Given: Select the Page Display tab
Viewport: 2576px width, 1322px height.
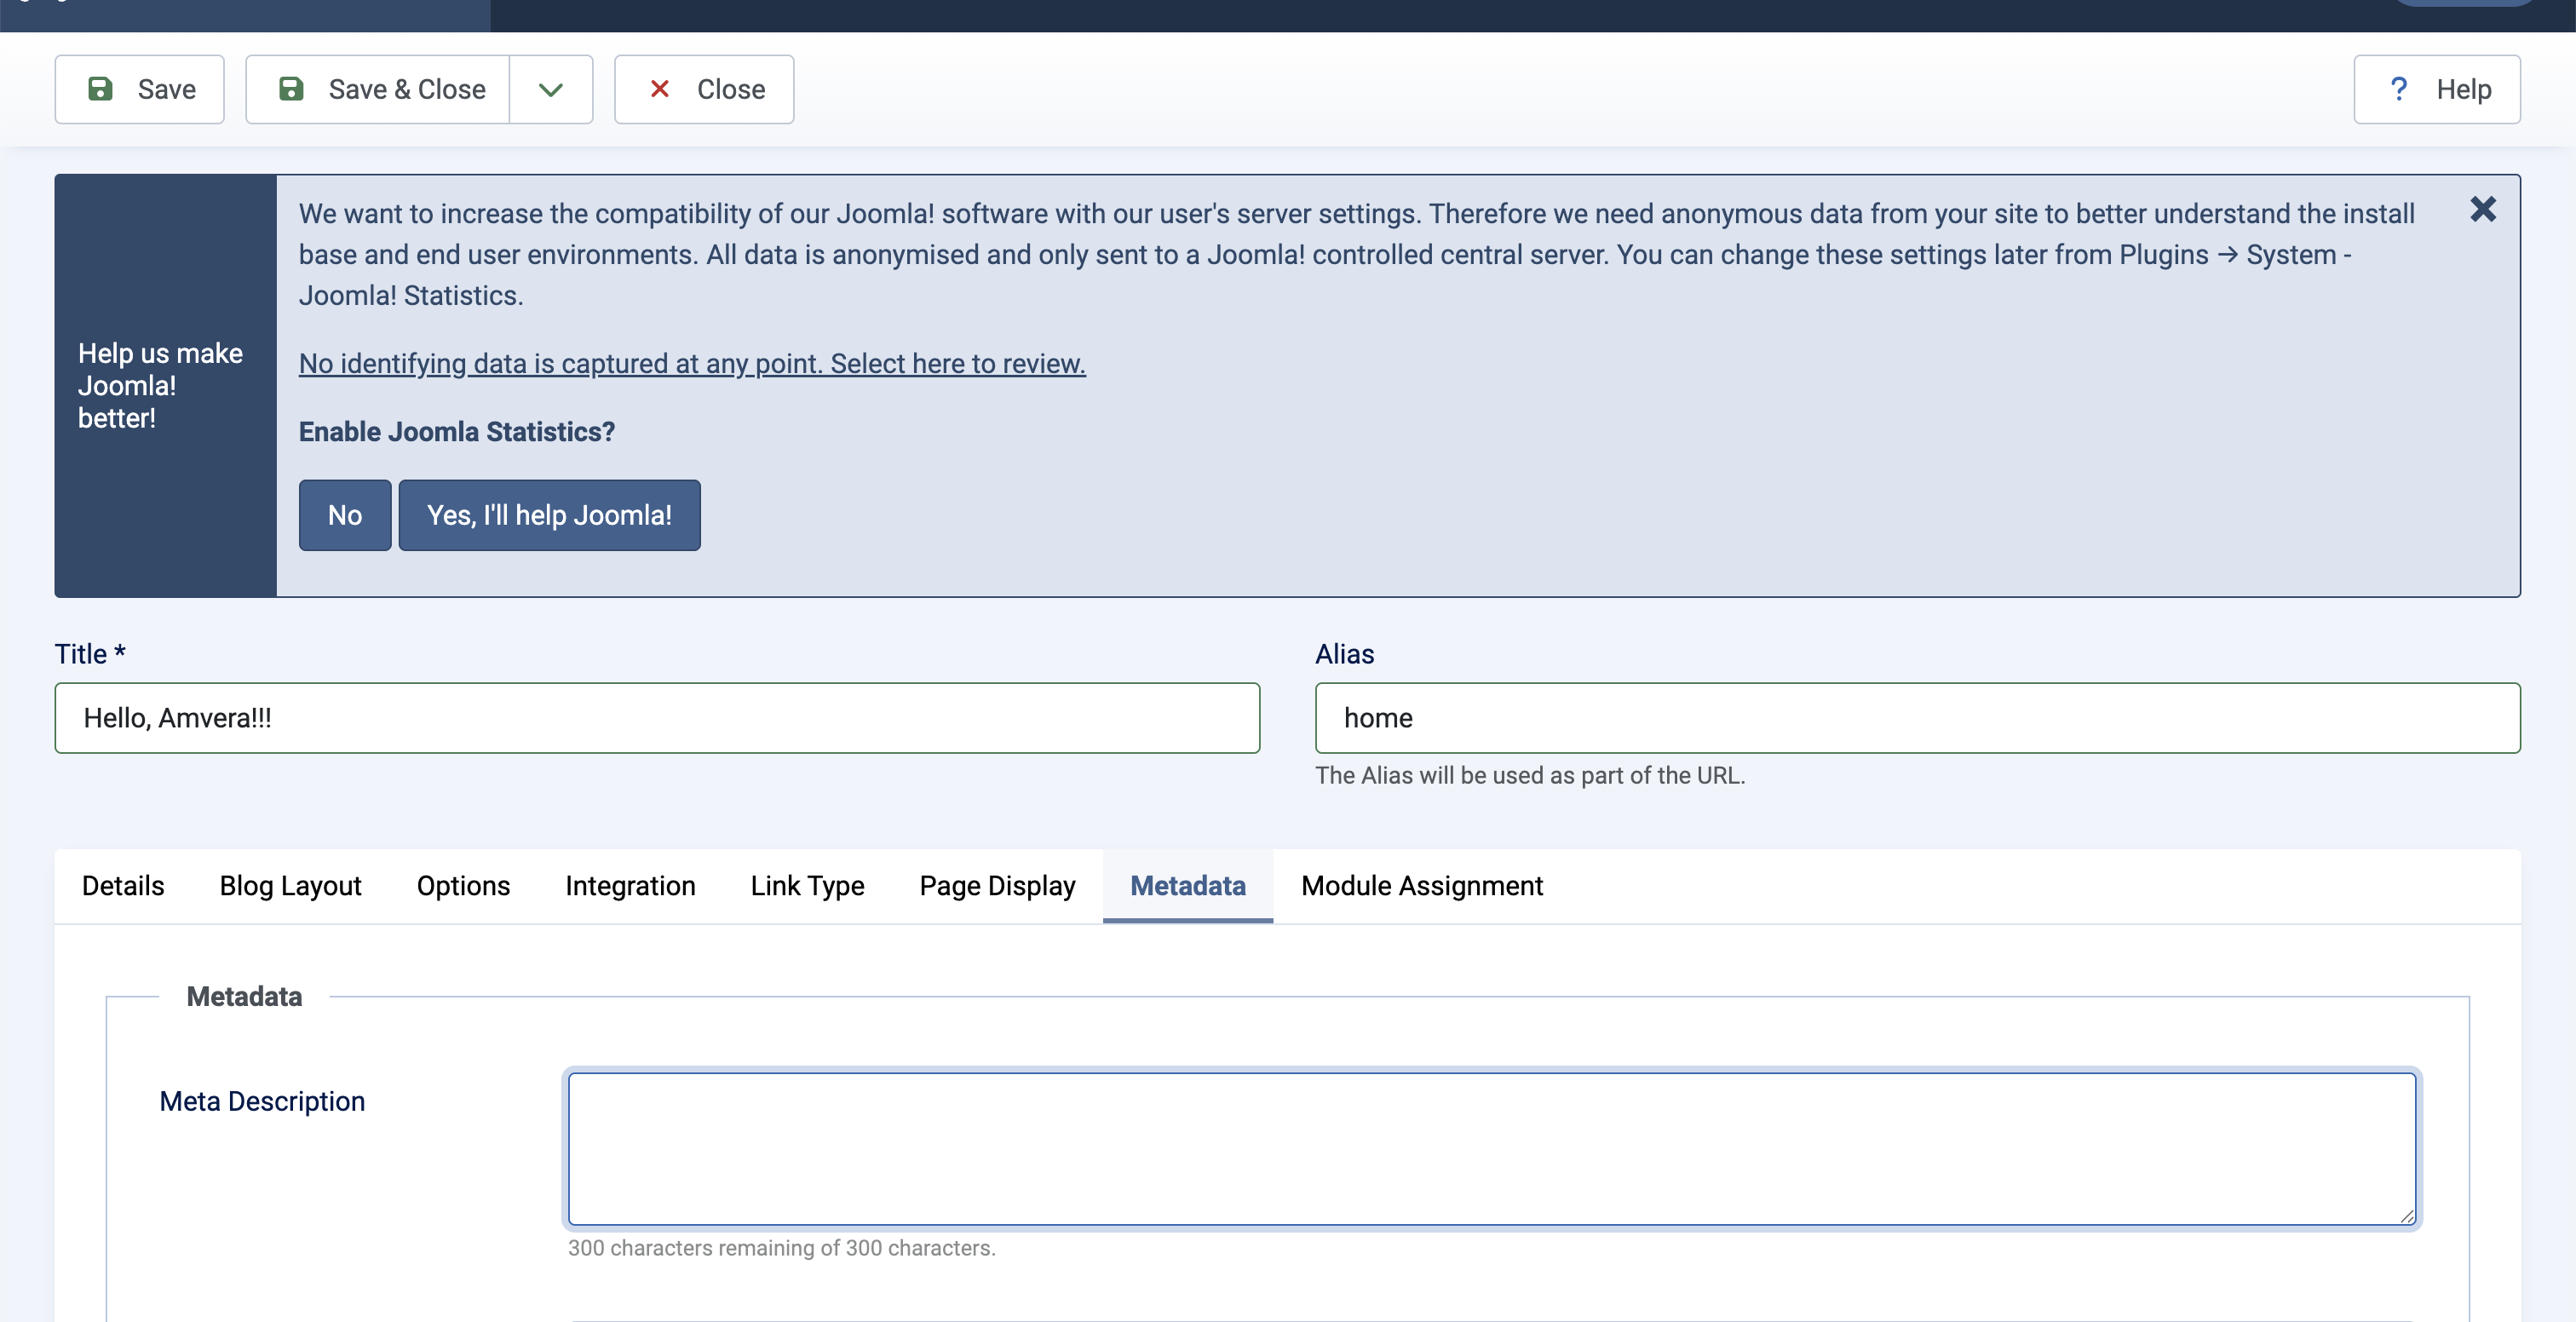Looking at the screenshot, I should click(x=997, y=886).
